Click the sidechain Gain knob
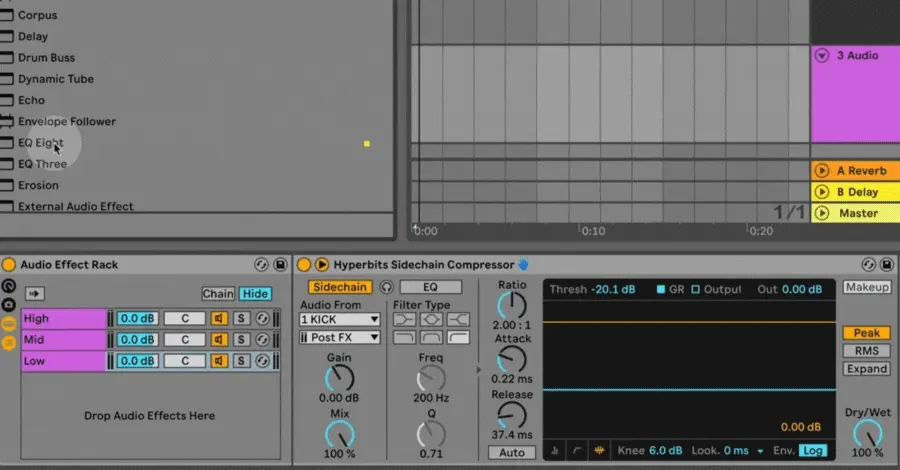Viewport: 900px width, 470px height. [340, 379]
